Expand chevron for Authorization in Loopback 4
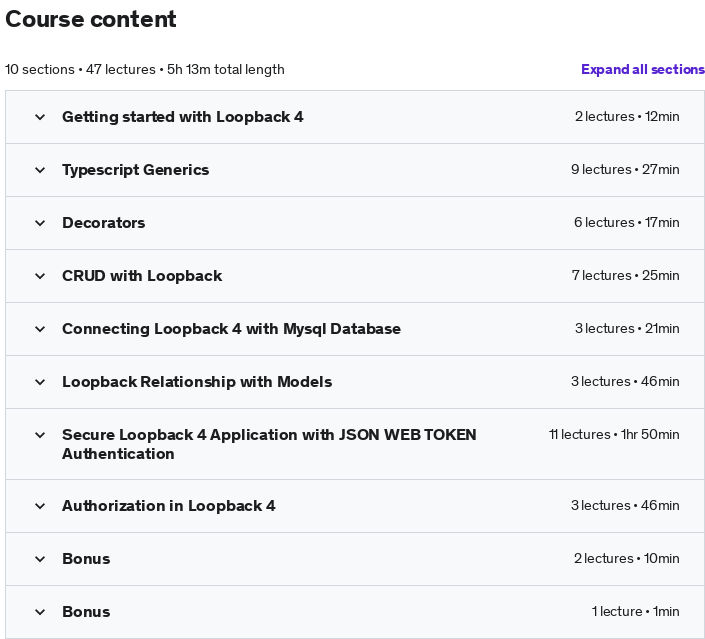Screen dimensions: 705x639 click(x=40, y=506)
